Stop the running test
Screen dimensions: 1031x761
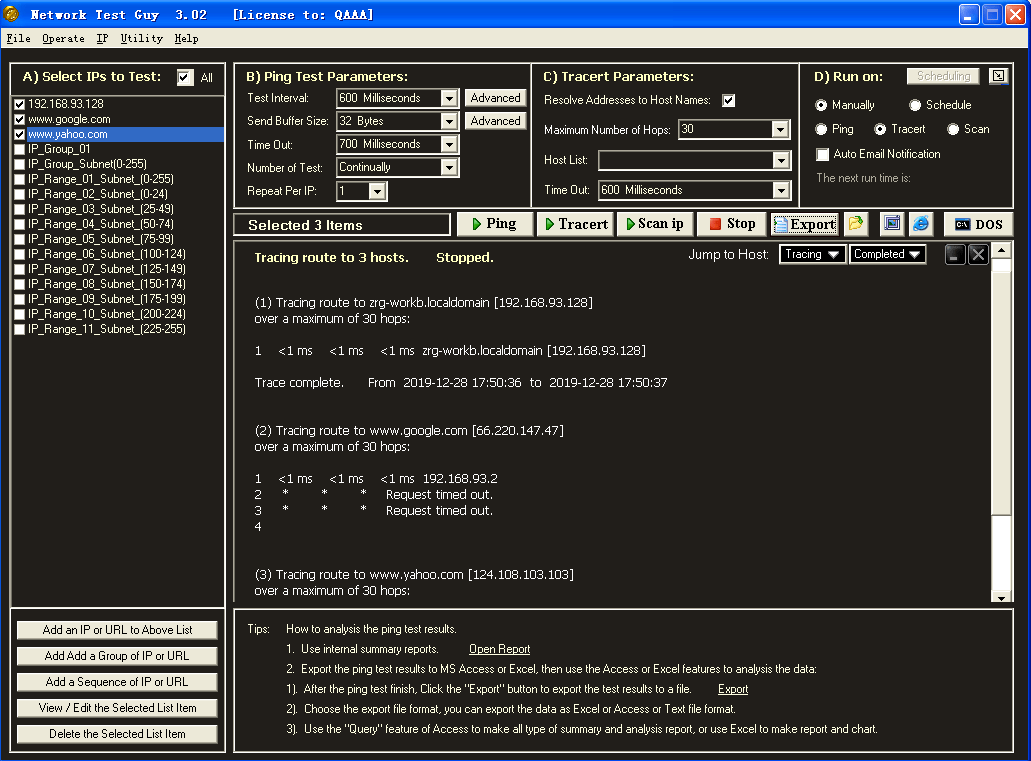tap(732, 224)
